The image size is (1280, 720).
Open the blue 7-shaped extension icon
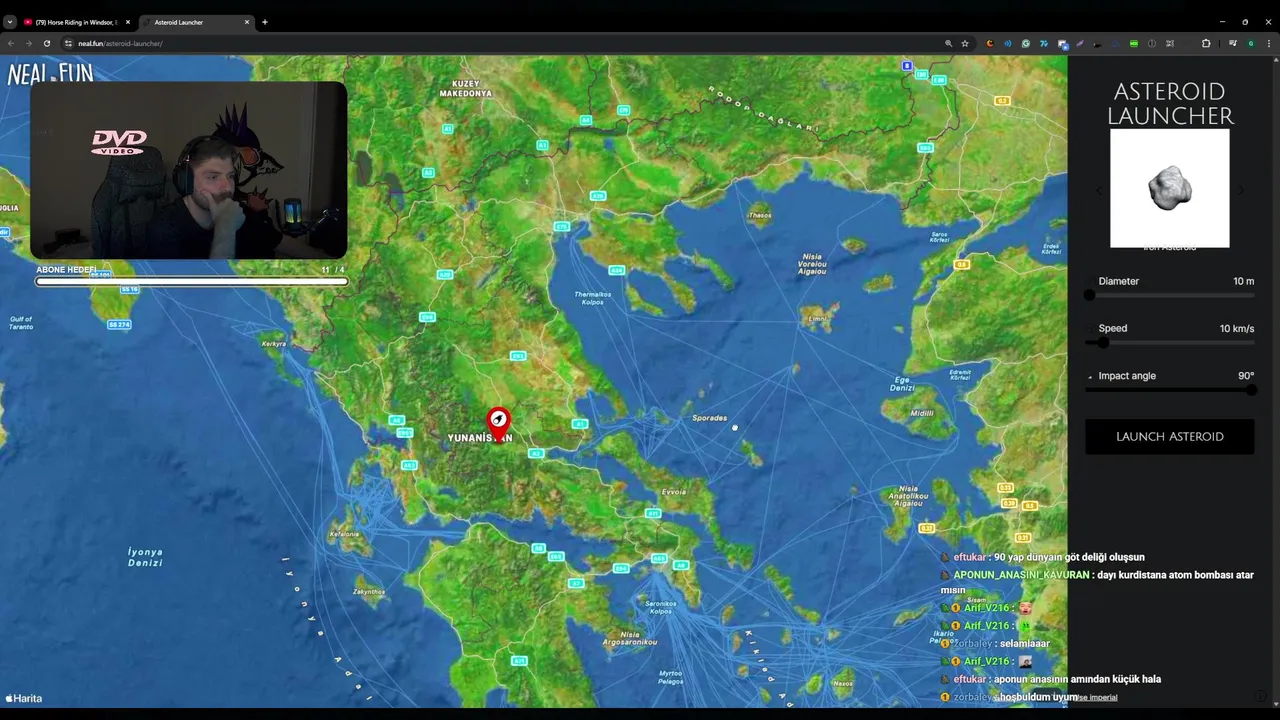(1044, 43)
